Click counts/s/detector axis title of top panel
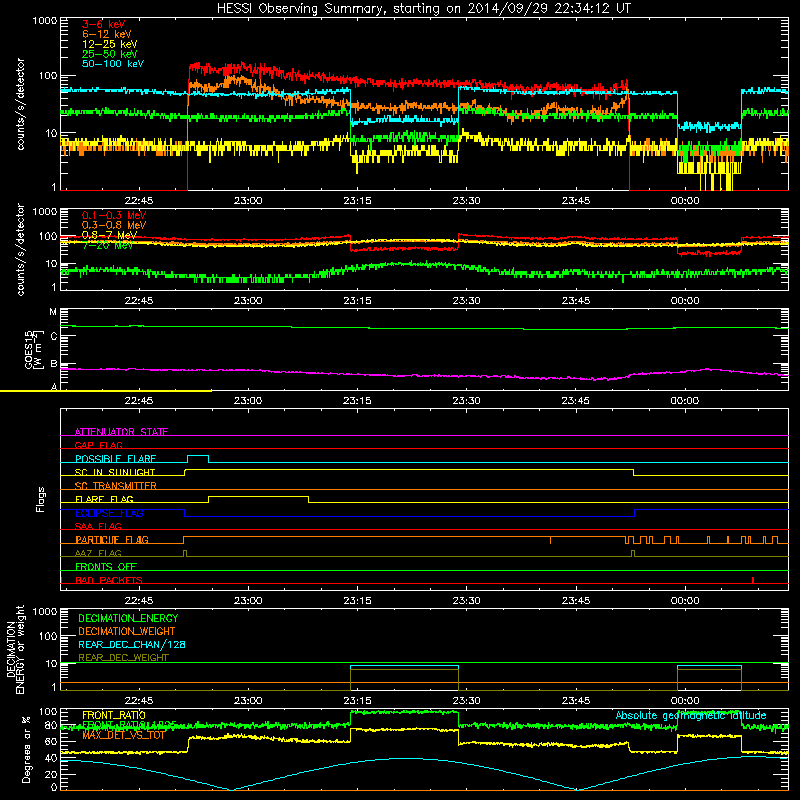The height and width of the screenshot is (800, 800). click(20, 104)
